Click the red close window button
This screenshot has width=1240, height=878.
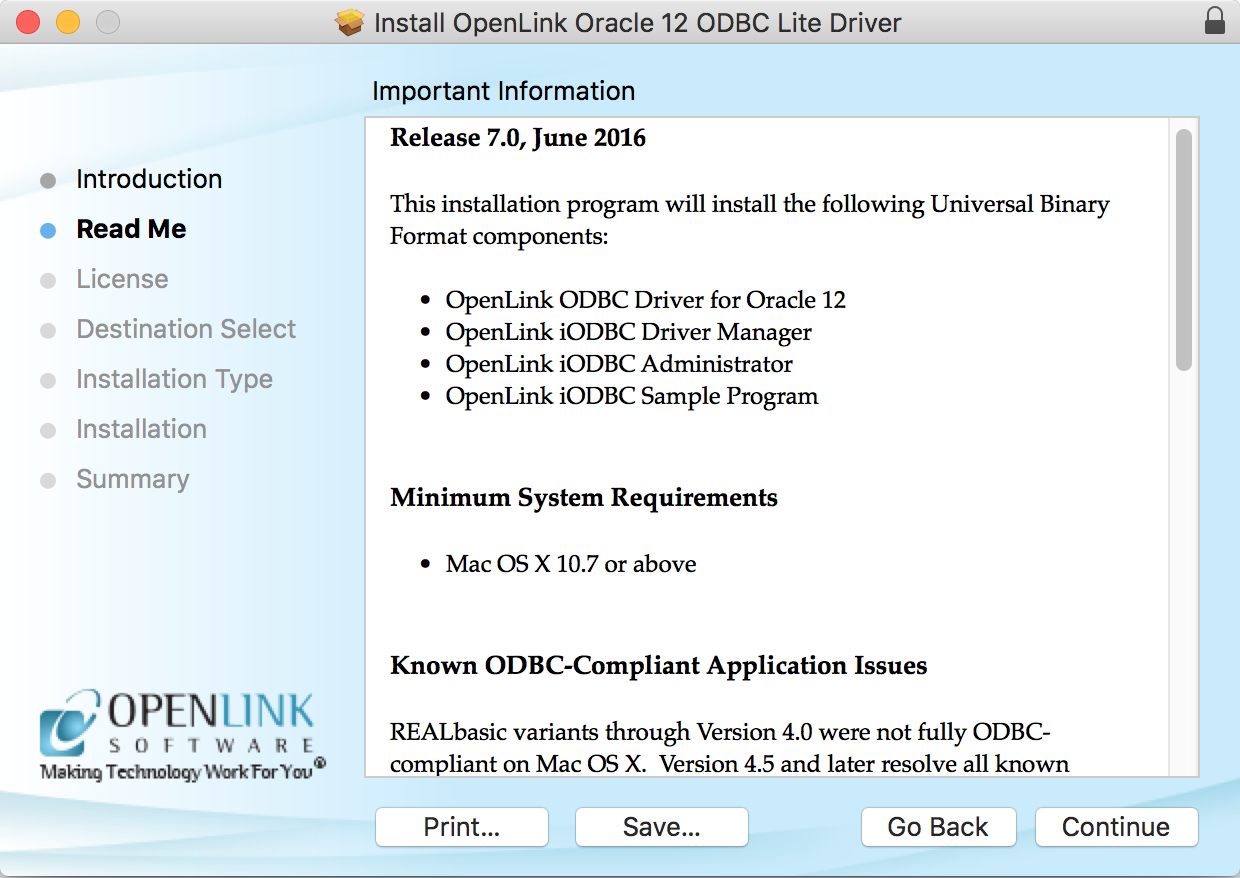[x=28, y=22]
